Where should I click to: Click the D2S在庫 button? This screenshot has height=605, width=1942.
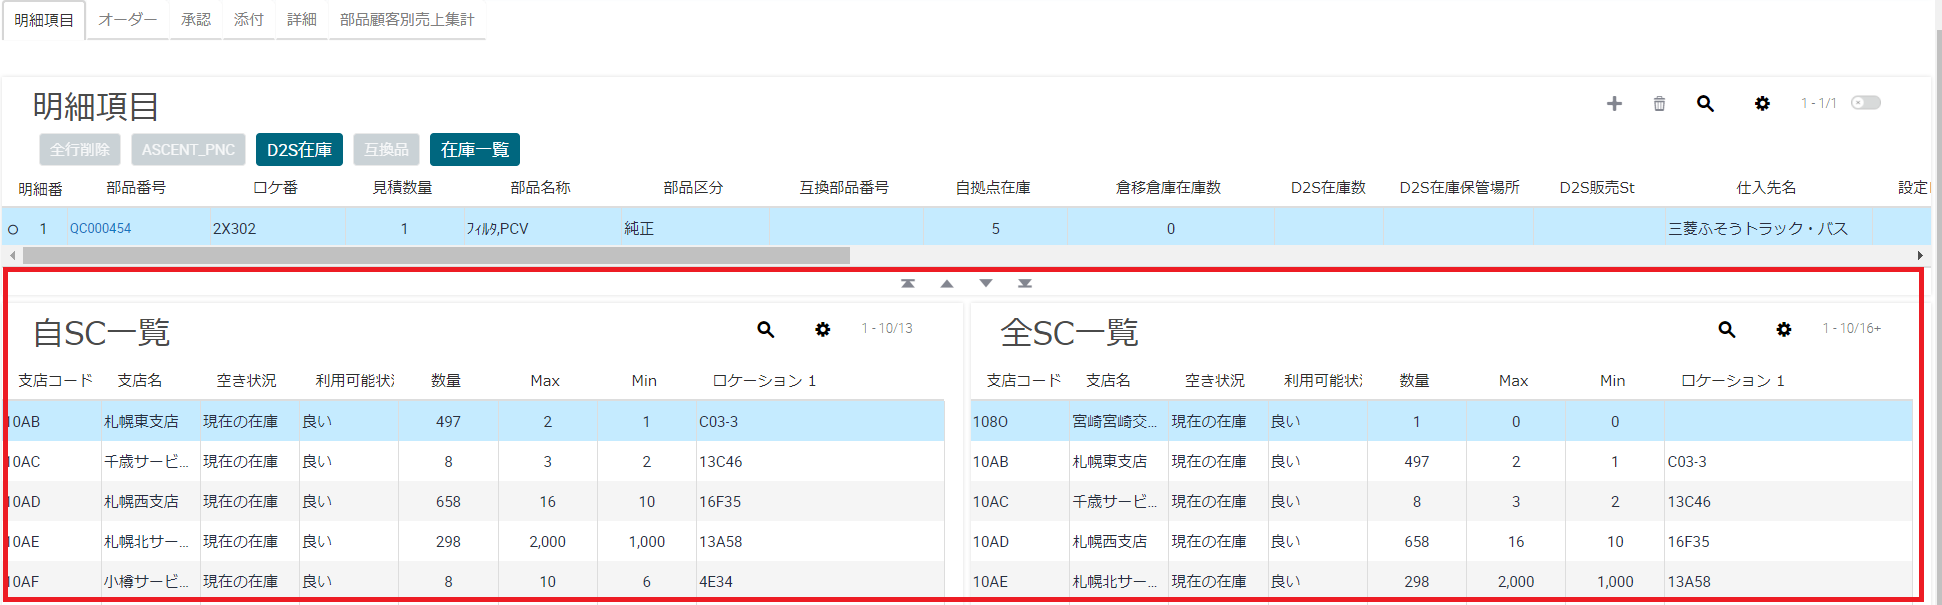pos(299,150)
